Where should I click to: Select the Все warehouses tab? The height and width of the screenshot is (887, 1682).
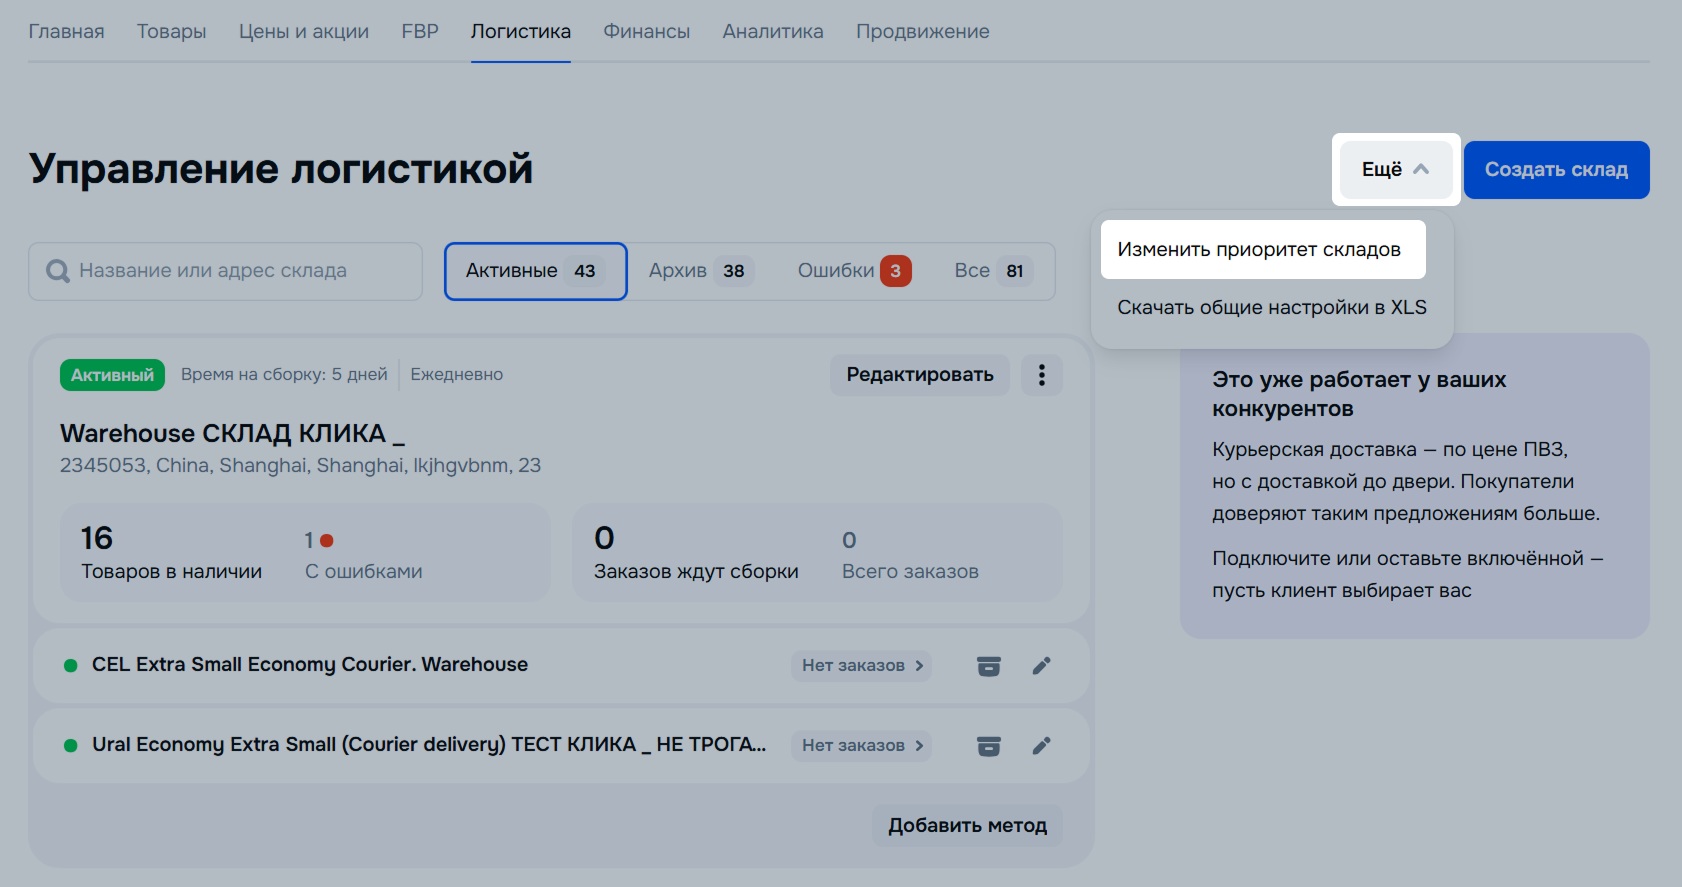[988, 271]
